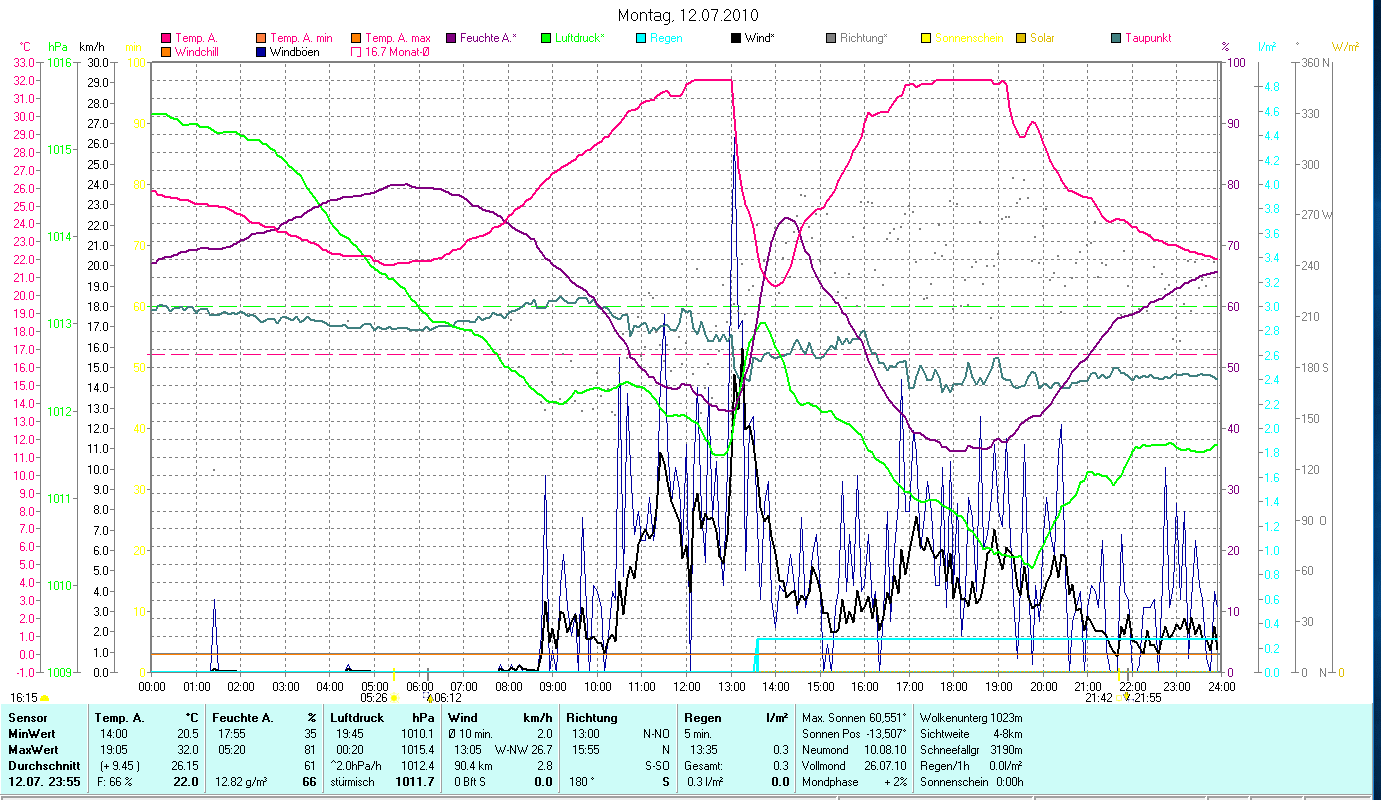Click the sun icon beside 16:15

[x=45, y=698]
